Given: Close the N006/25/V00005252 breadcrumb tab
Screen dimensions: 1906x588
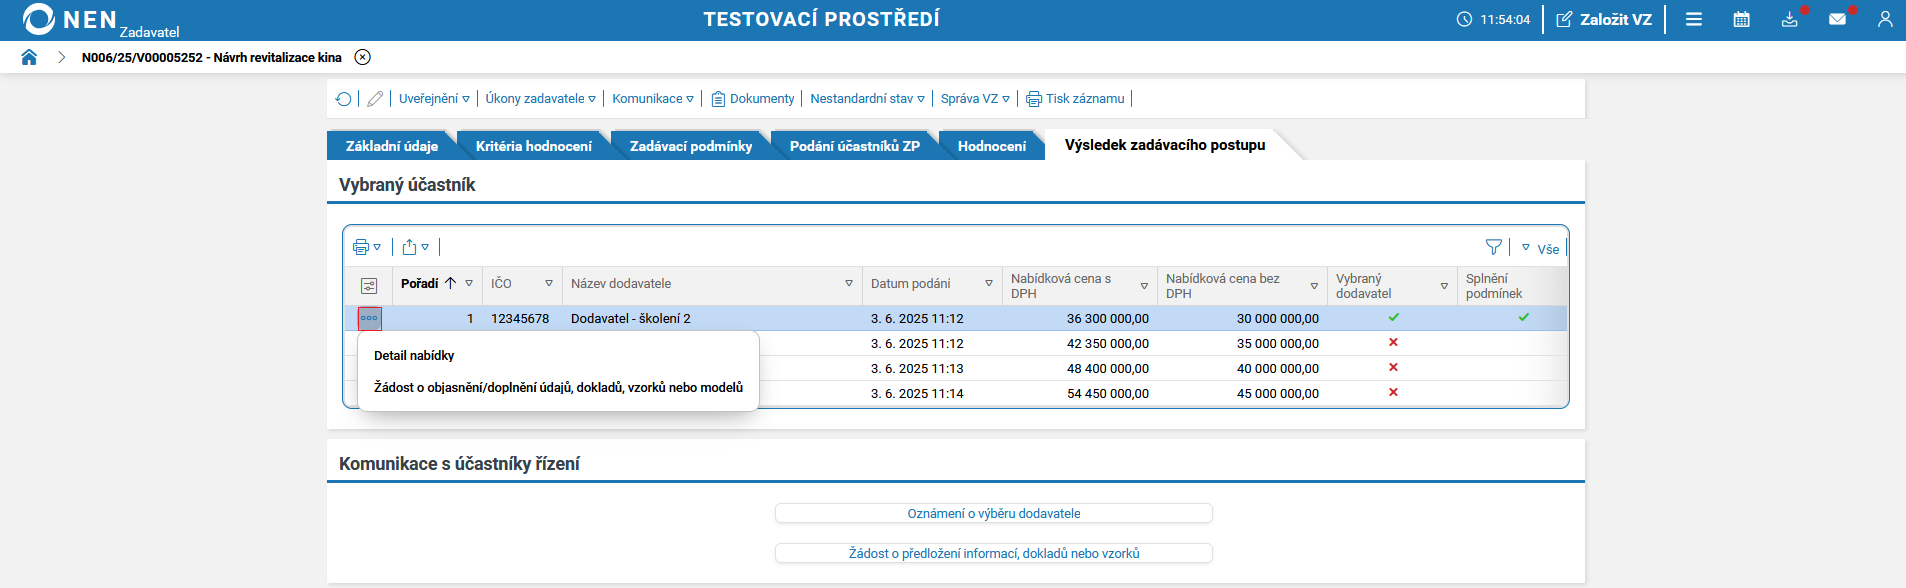Looking at the screenshot, I should 363,57.
